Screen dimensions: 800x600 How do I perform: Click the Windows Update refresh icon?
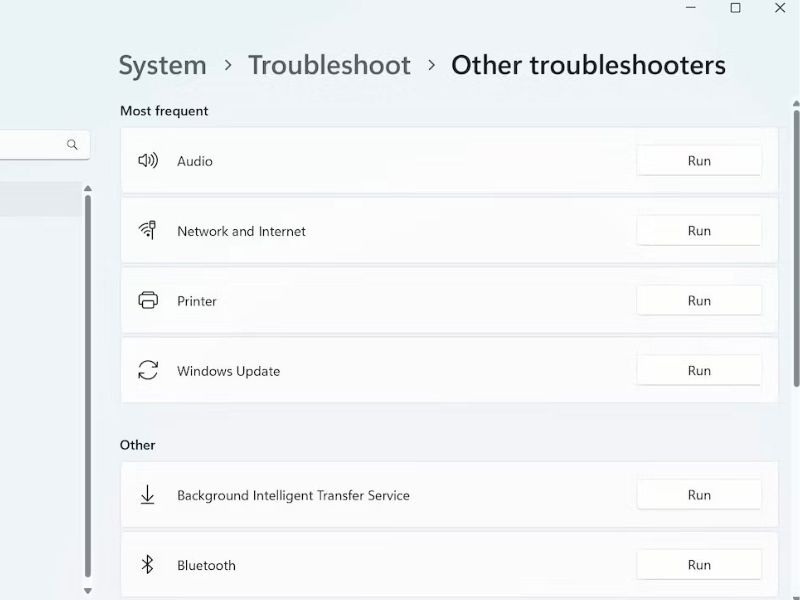coord(148,370)
